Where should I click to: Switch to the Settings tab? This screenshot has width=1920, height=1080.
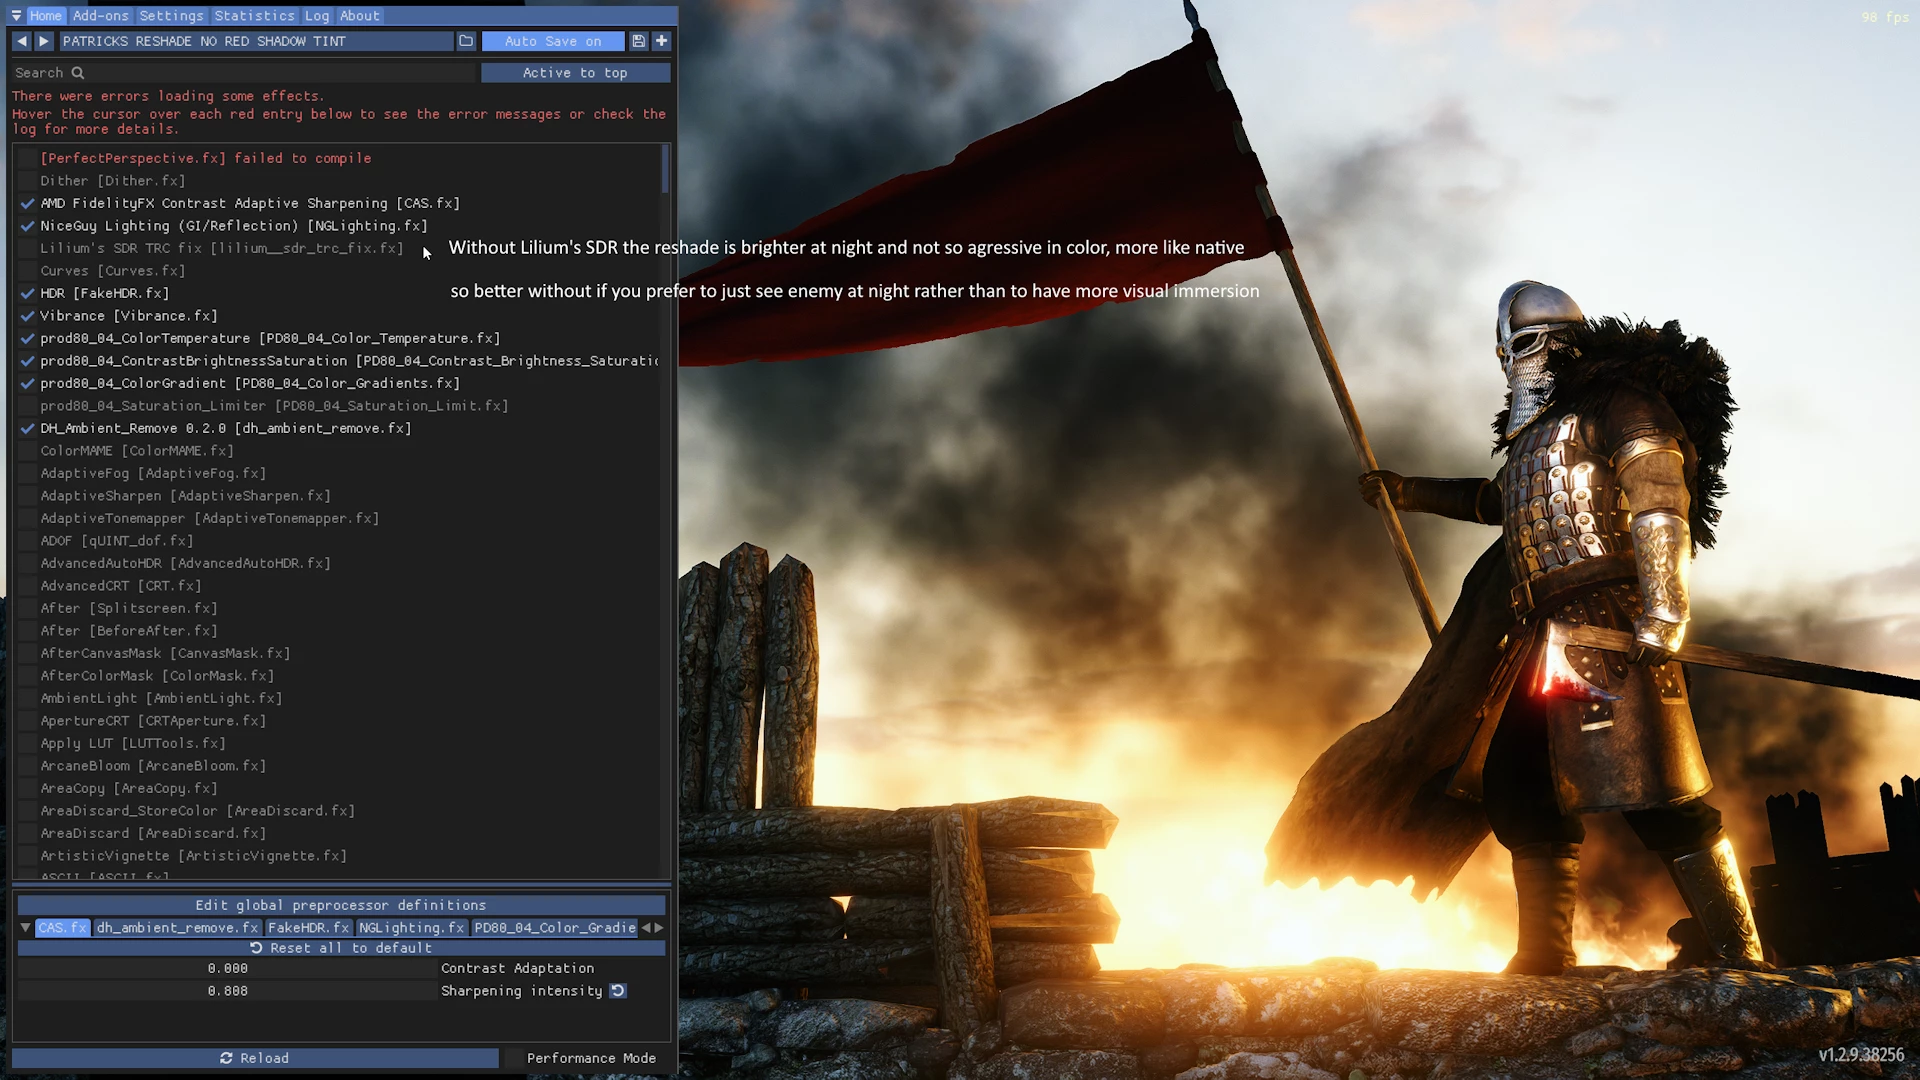(171, 16)
